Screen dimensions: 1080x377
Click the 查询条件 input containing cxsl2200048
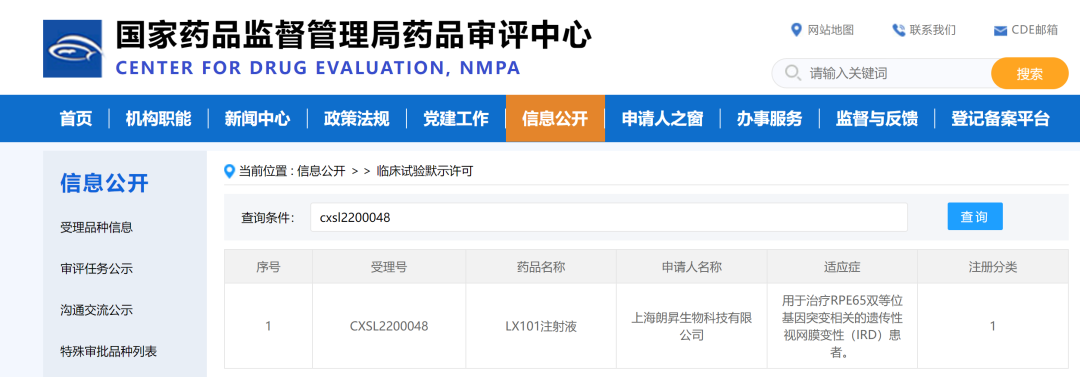608,217
